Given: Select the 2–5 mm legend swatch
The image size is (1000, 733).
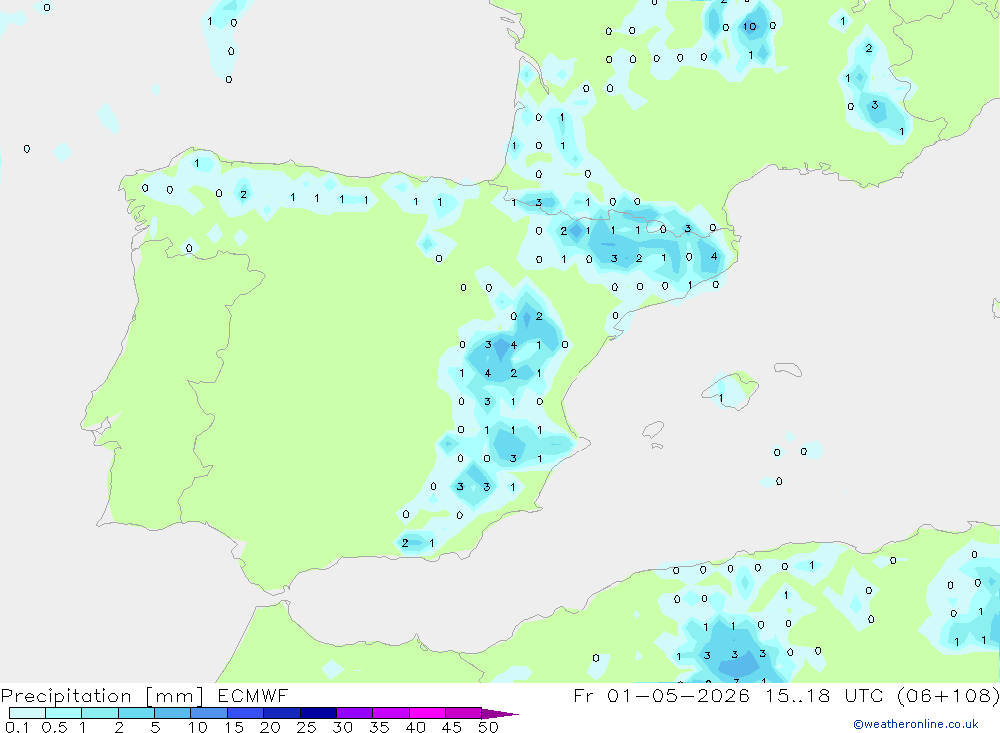Looking at the screenshot, I should 136,713.
